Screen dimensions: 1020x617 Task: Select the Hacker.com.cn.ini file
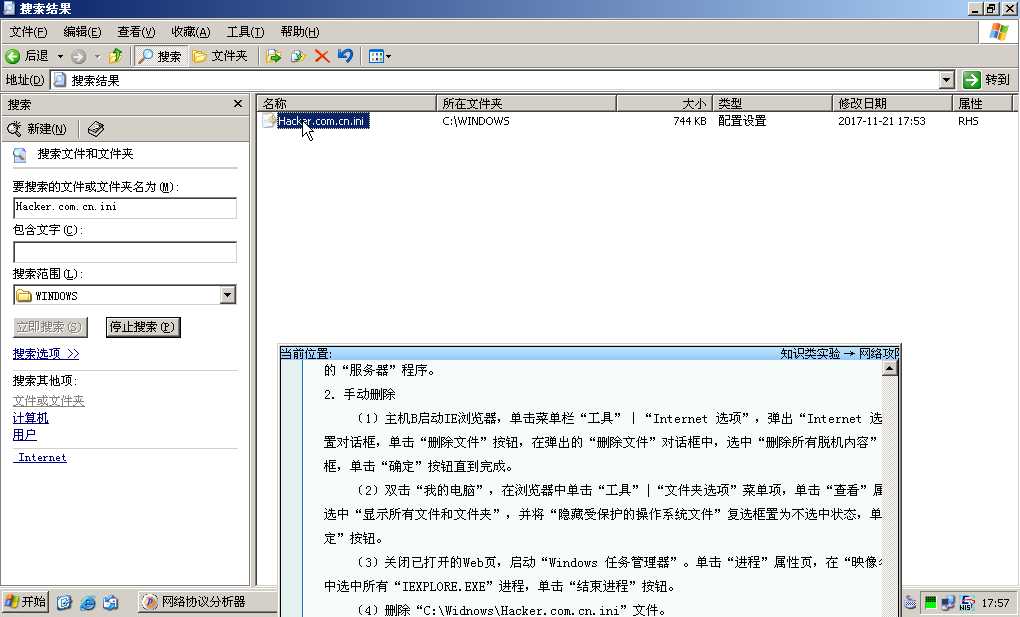323,121
